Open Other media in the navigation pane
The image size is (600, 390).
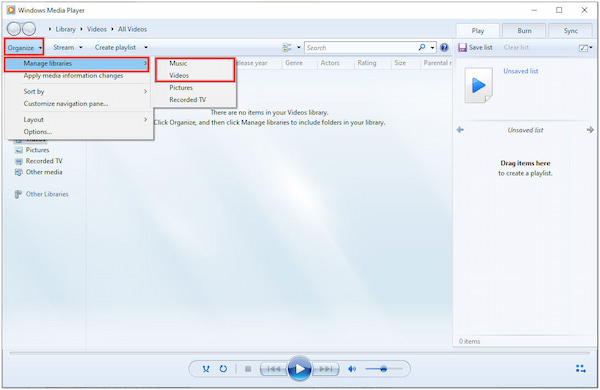44,172
